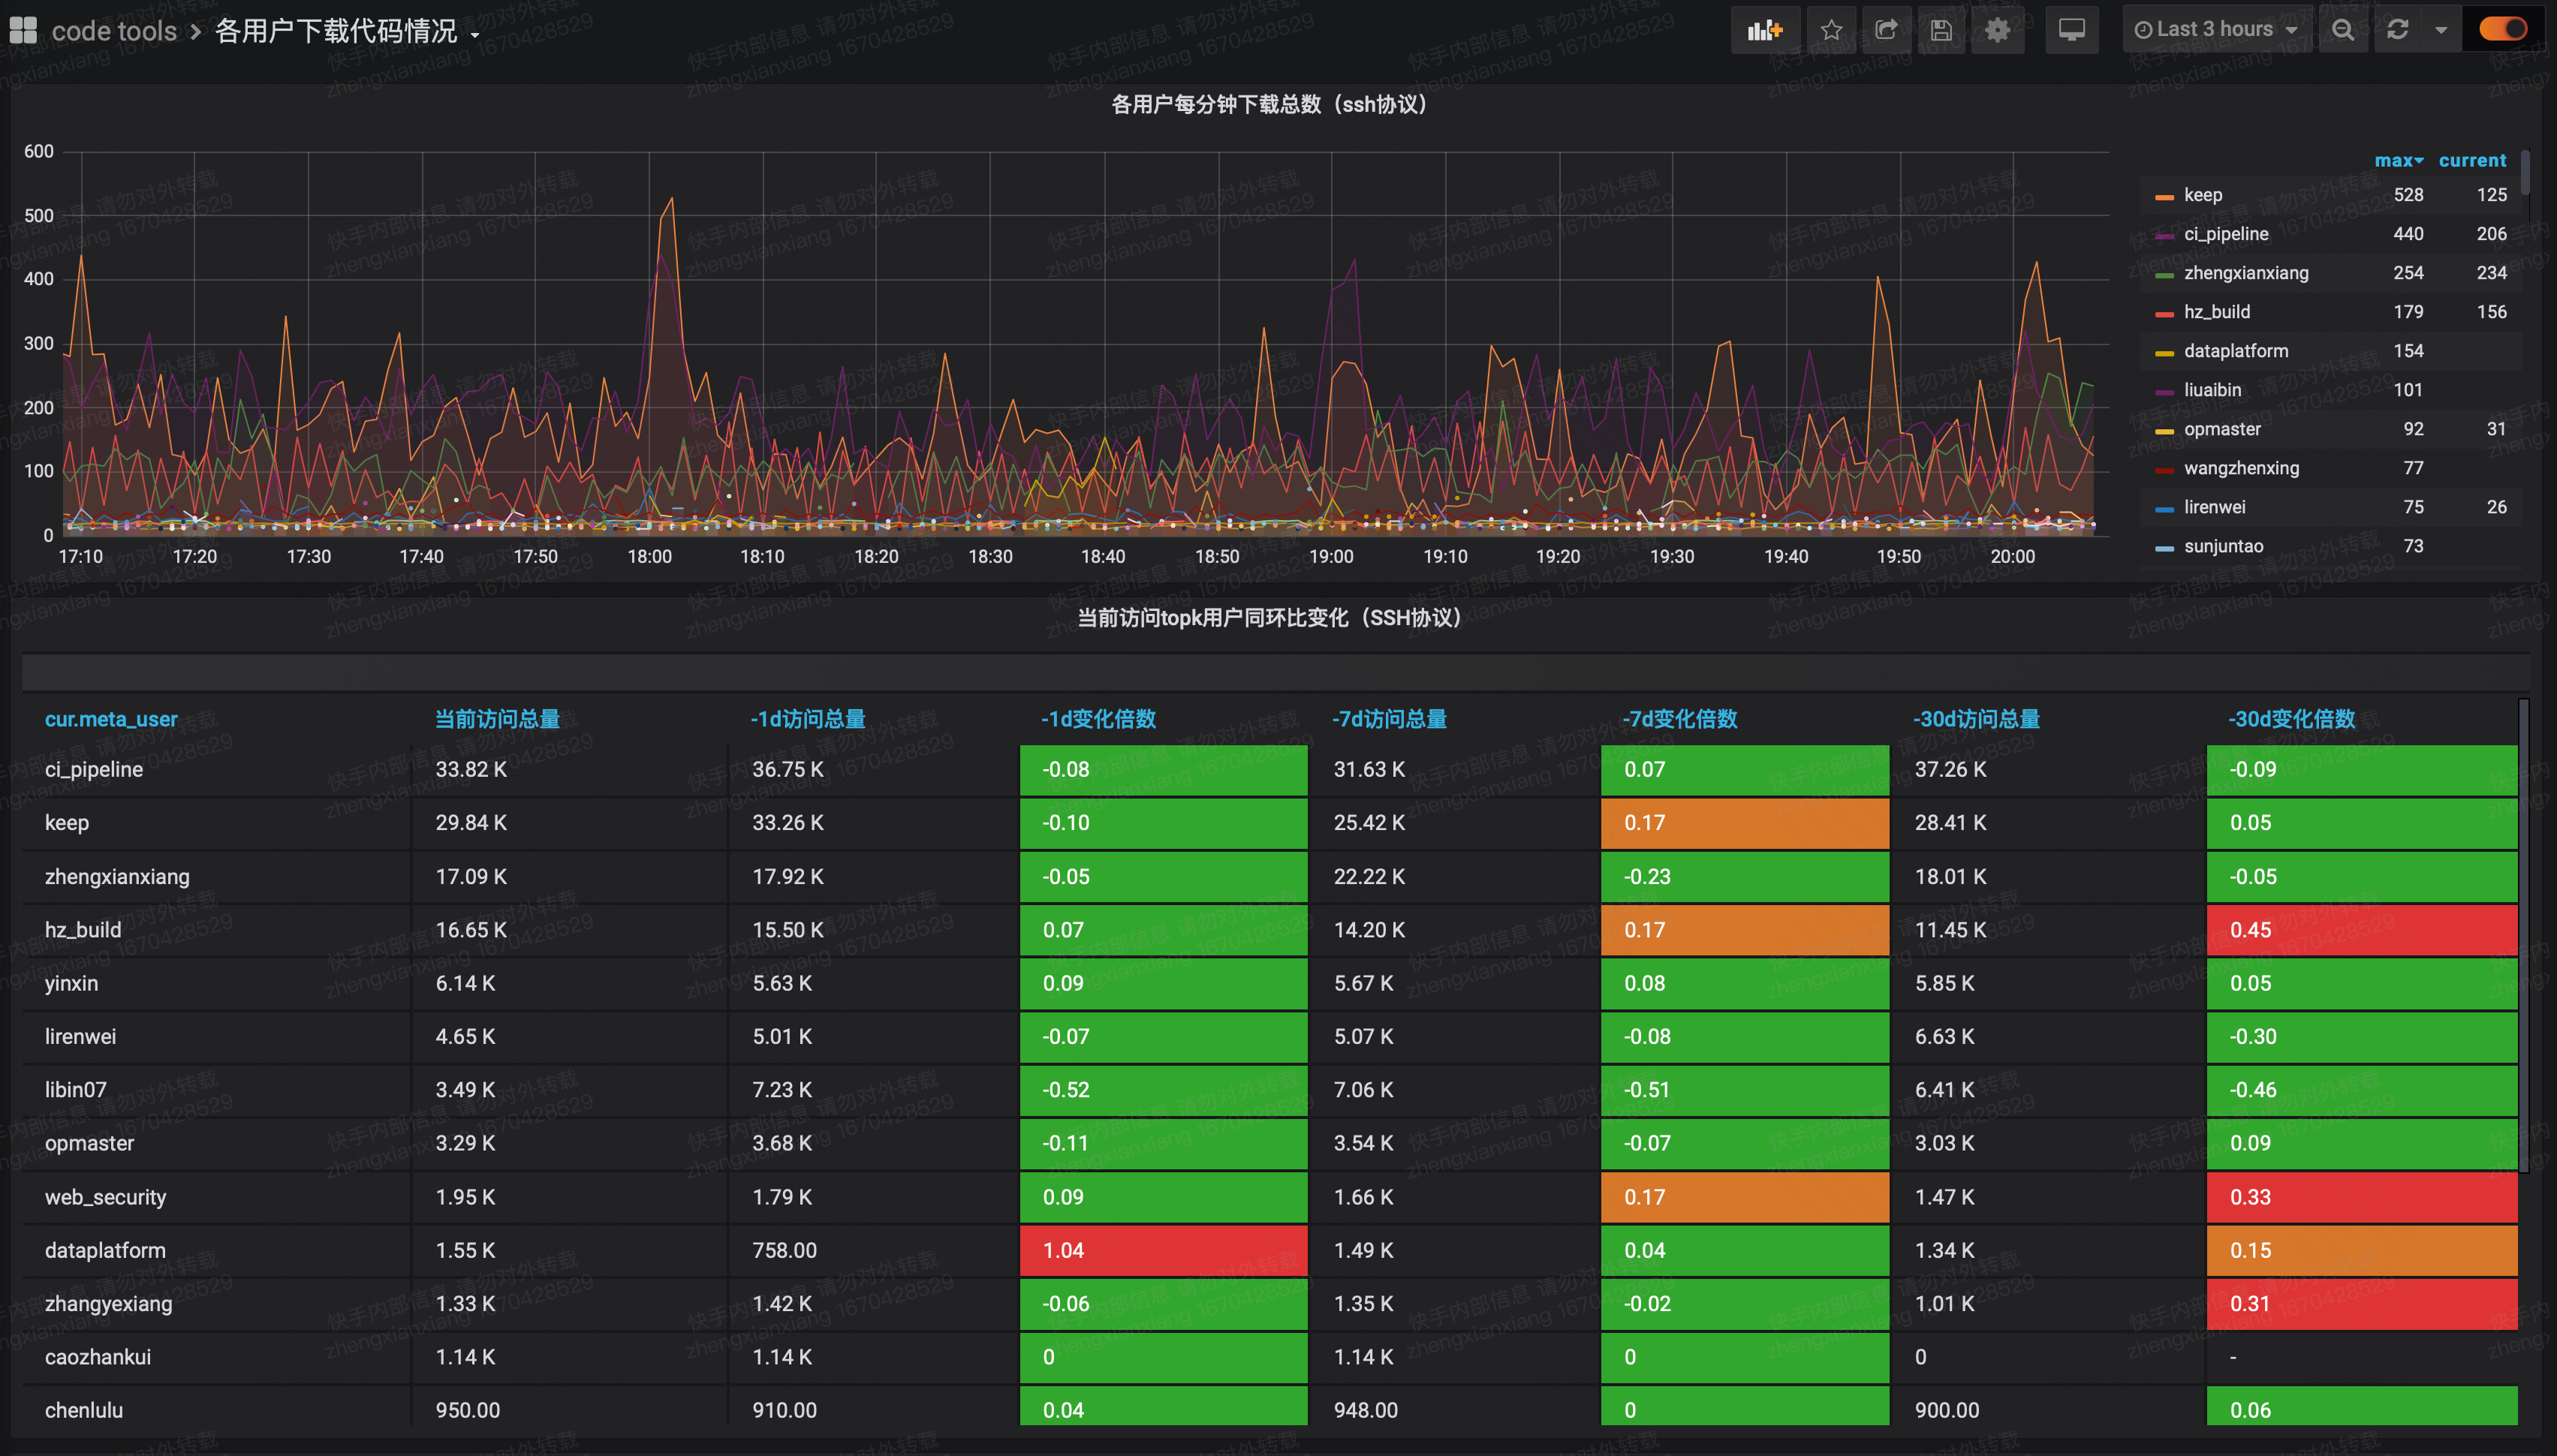Open the Grafana dashboards grid icon
The width and height of the screenshot is (2557, 1456).
[23, 30]
